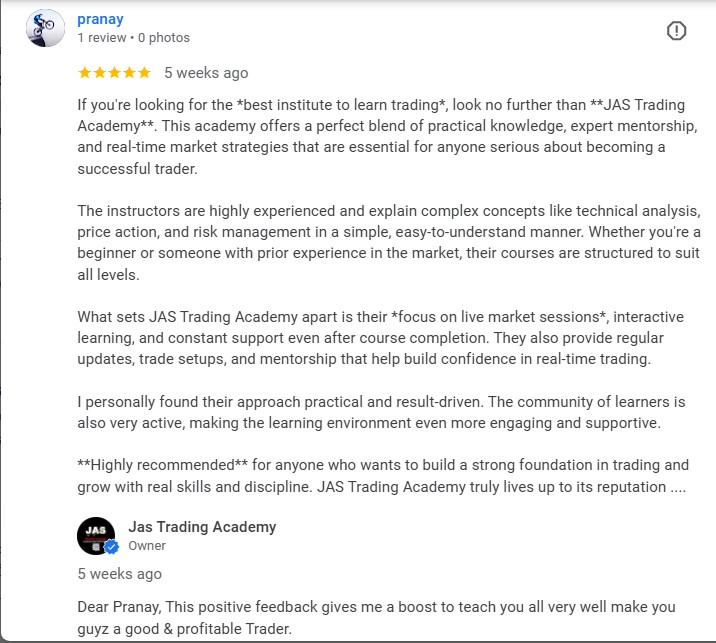Click the 'Owner' label under business name
716x643 pixels.
point(147,546)
